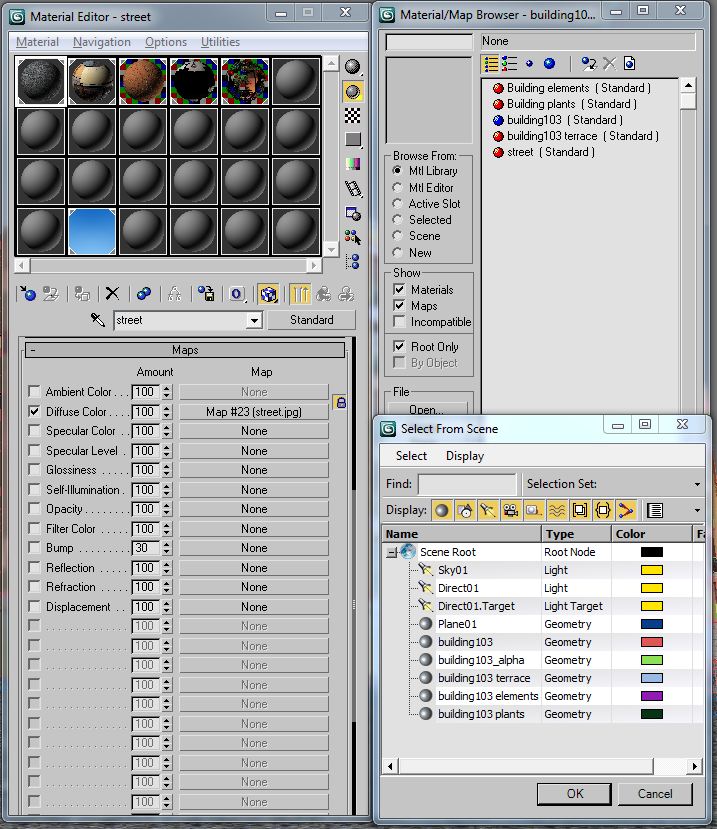This screenshot has height=829, width=717.
Task: Enable the Opacity map checkbox
Action: (x=34, y=509)
